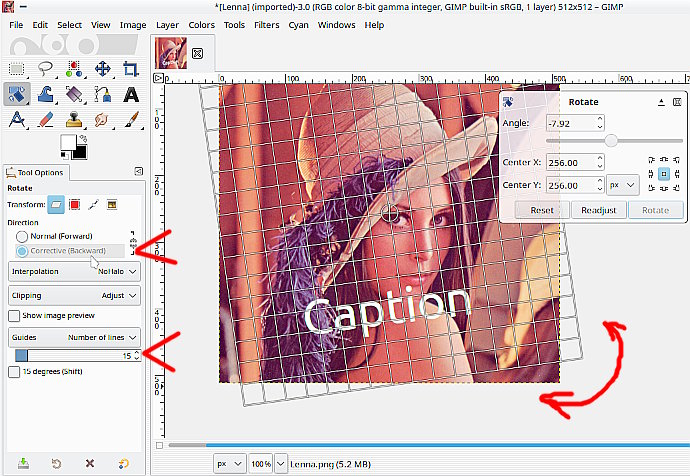690x476 pixels.
Task: Open the Windows menu
Action: [337, 25]
